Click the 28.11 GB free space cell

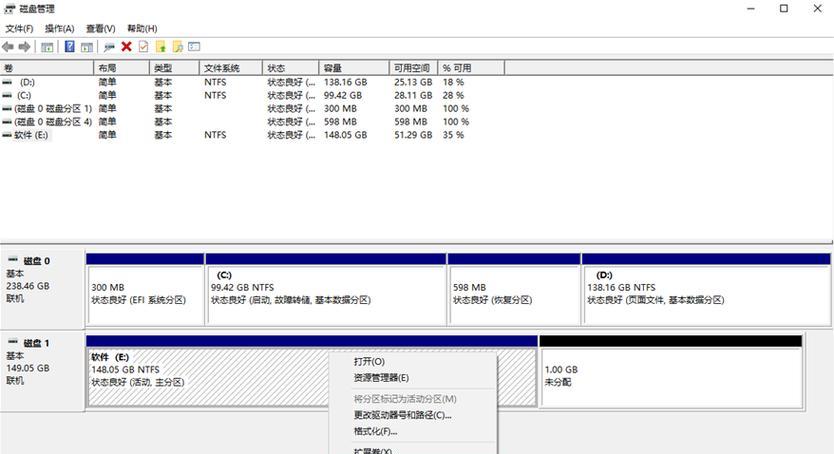tap(413, 96)
